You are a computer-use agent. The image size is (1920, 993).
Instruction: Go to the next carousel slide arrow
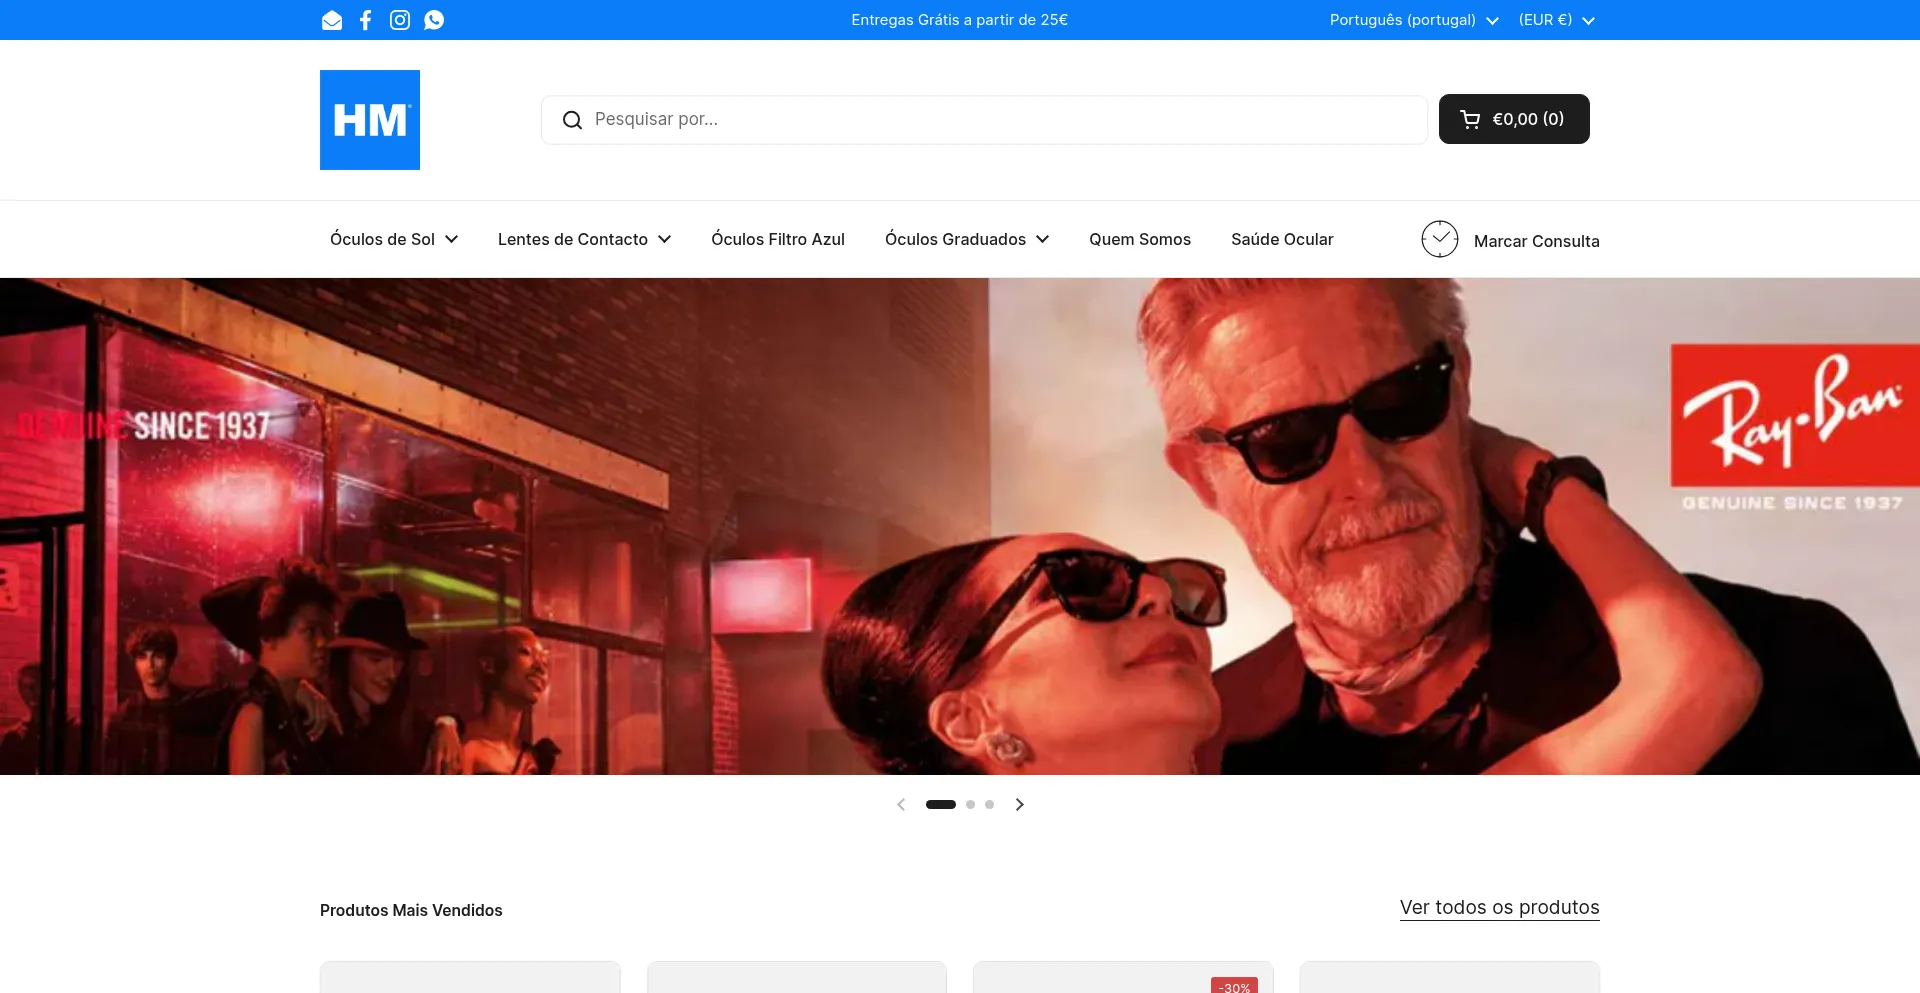click(1019, 804)
